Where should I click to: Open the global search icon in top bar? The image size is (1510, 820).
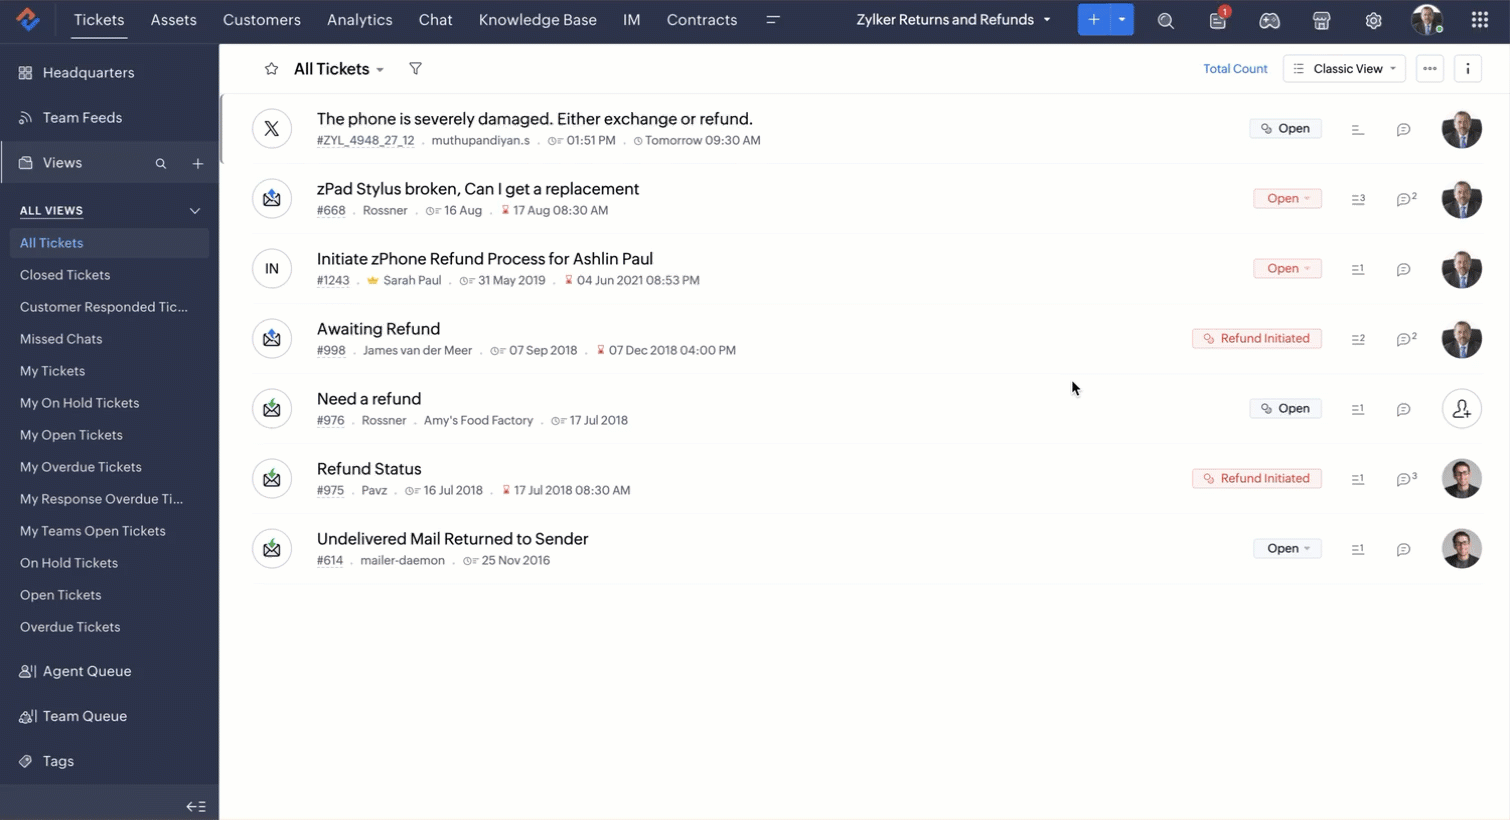1165,20
